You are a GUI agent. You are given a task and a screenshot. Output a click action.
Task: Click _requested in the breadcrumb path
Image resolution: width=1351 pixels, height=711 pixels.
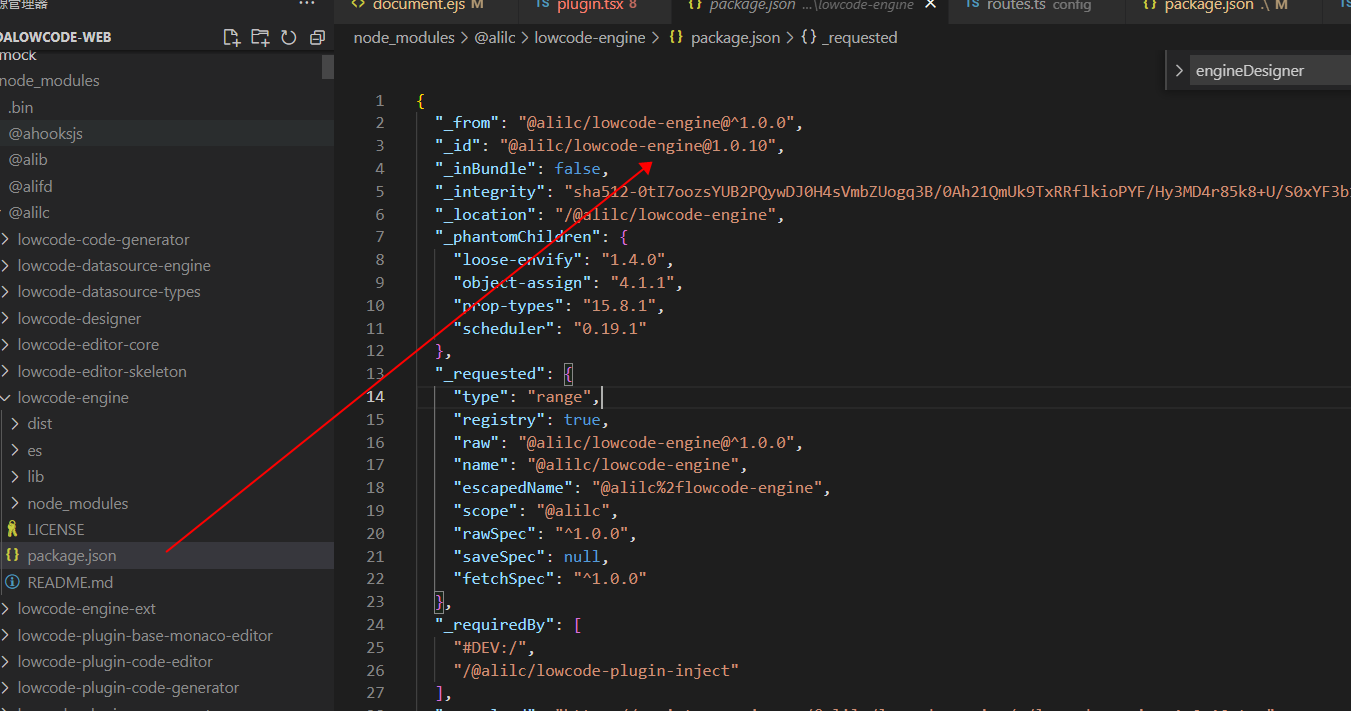click(860, 37)
